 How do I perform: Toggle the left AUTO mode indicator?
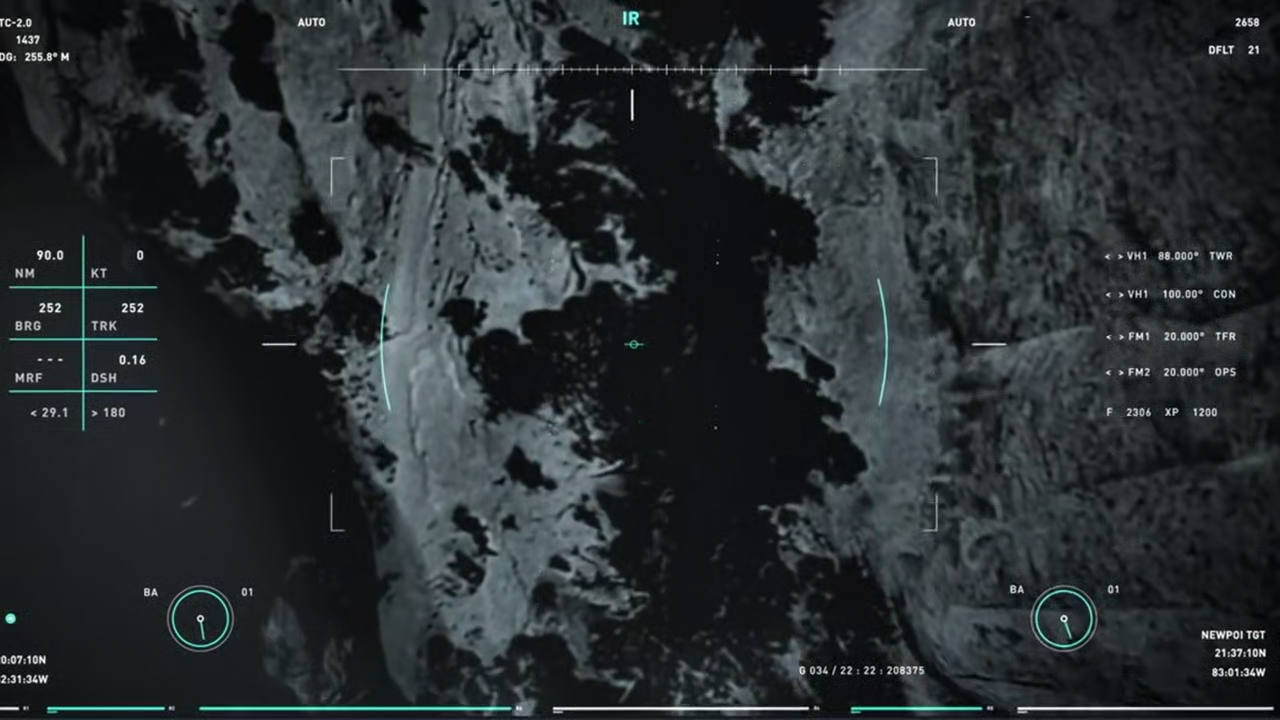pos(311,22)
